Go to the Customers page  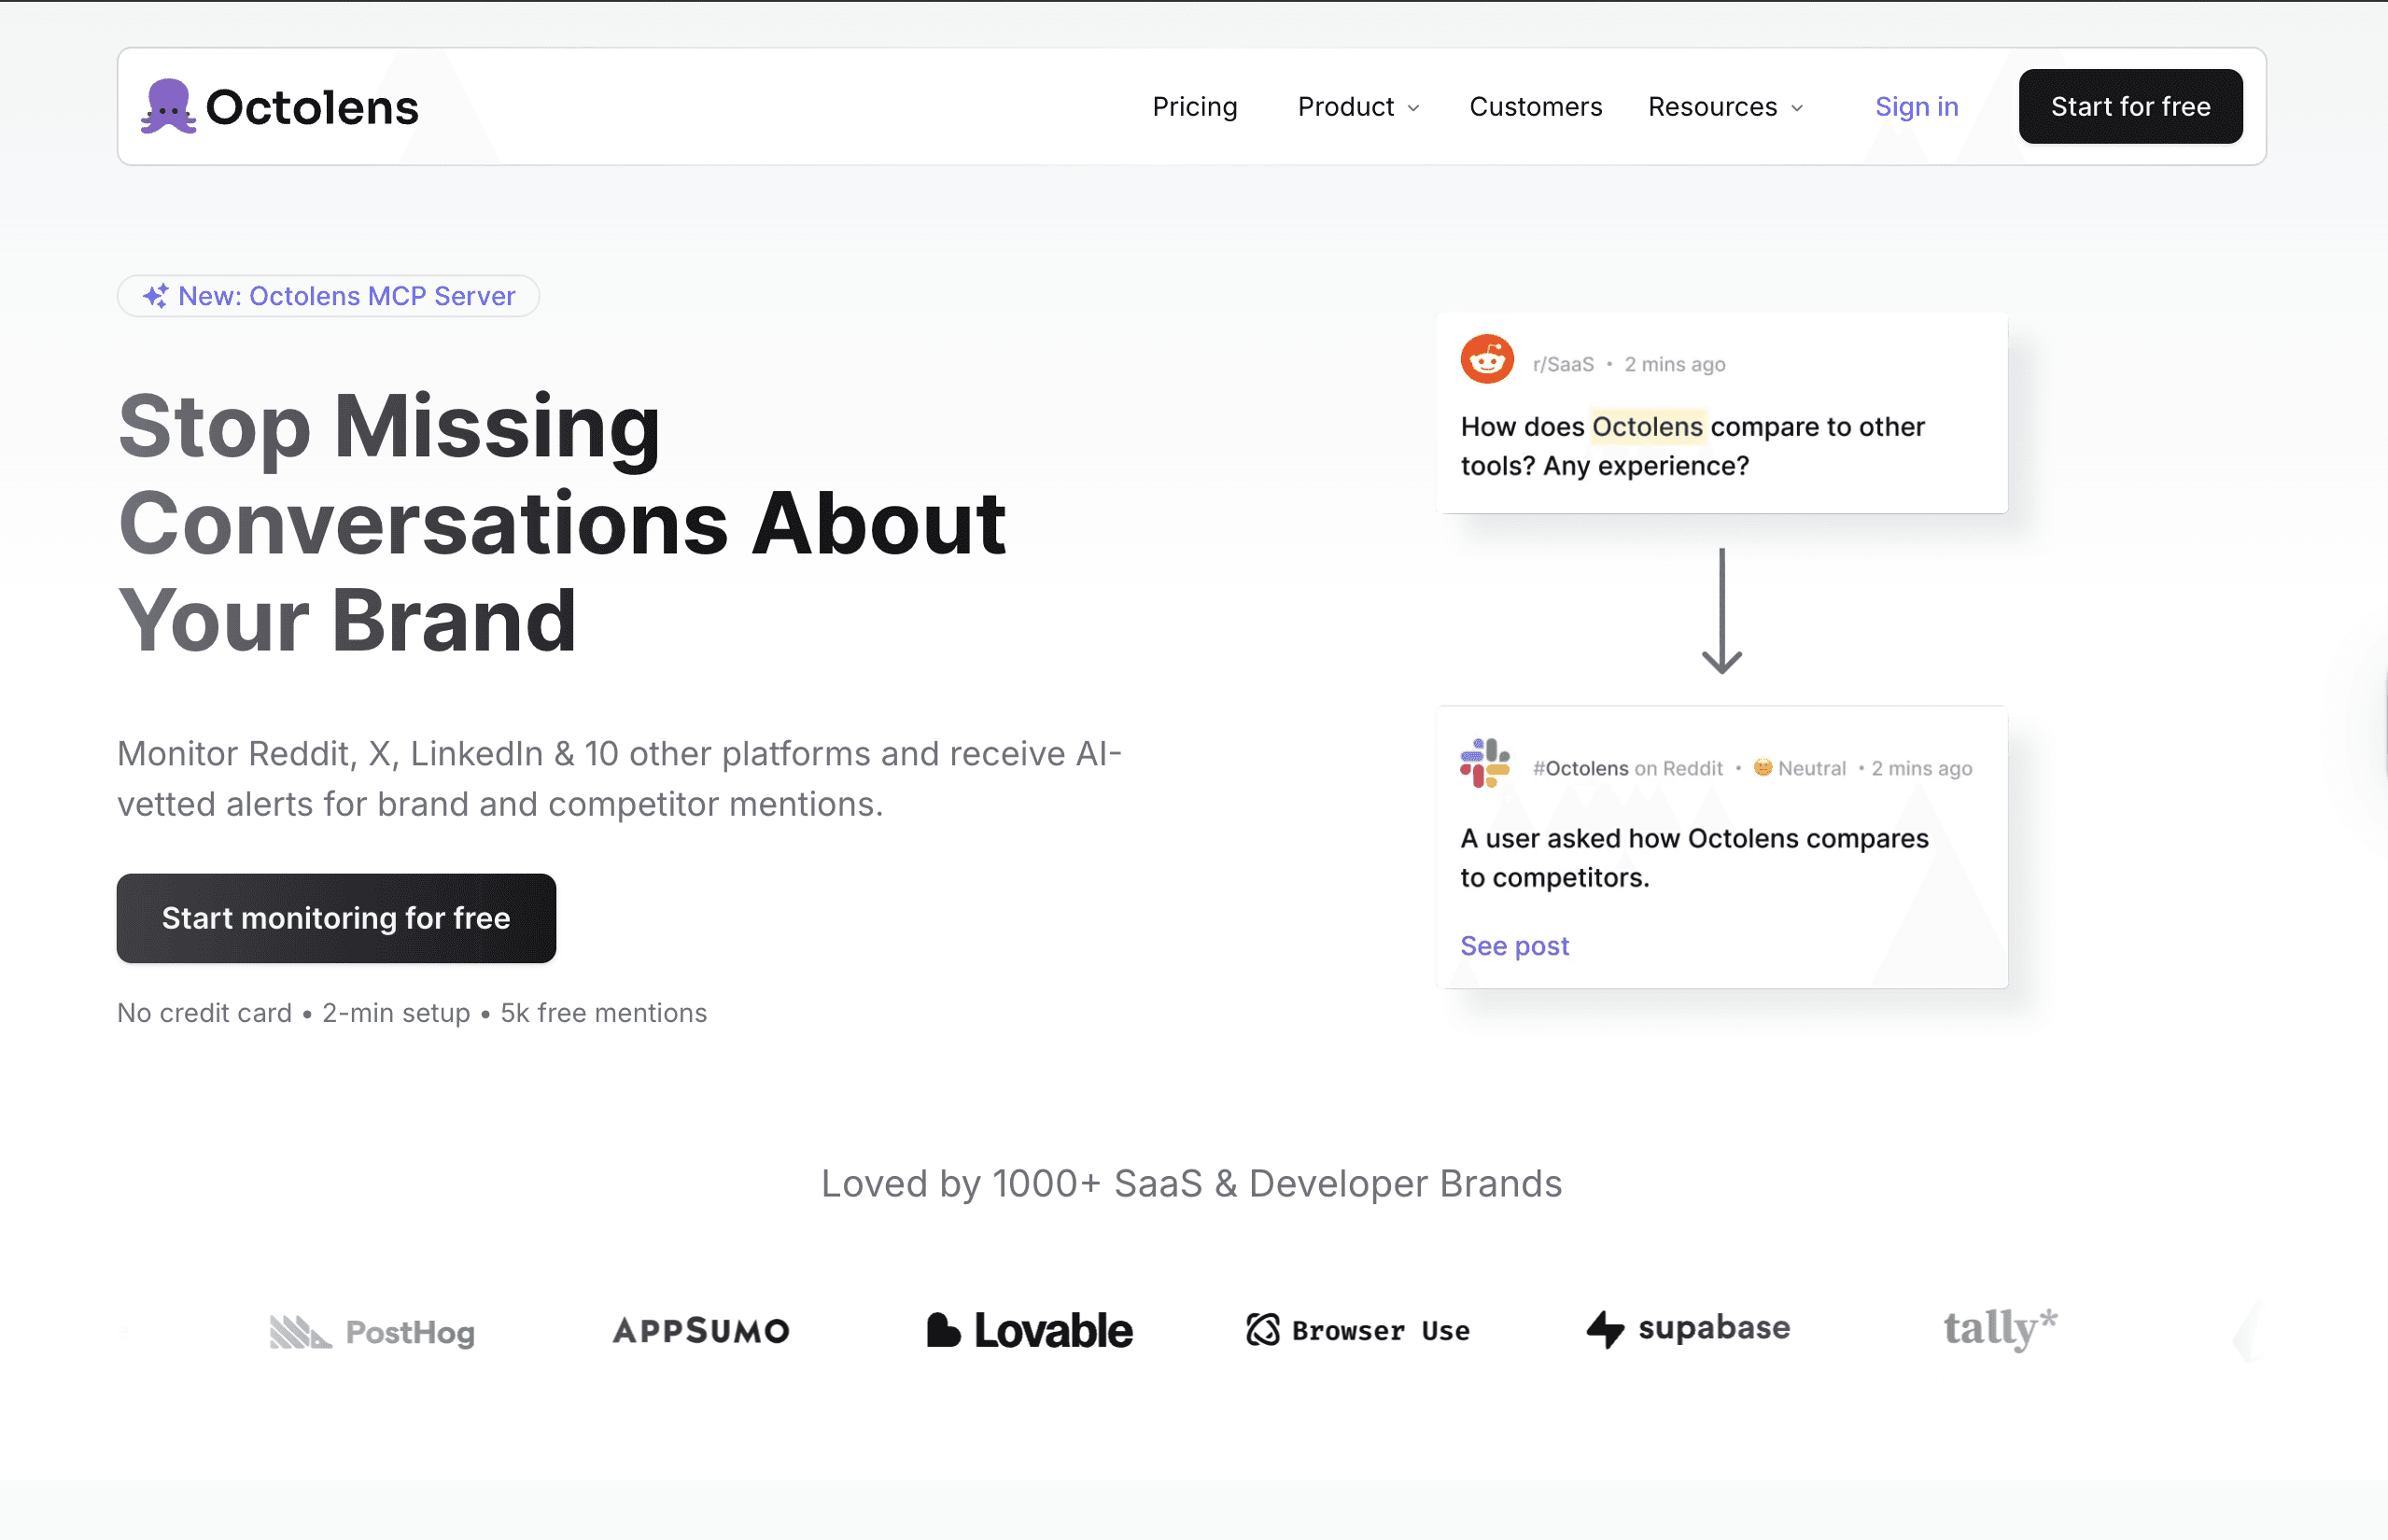1535,107
